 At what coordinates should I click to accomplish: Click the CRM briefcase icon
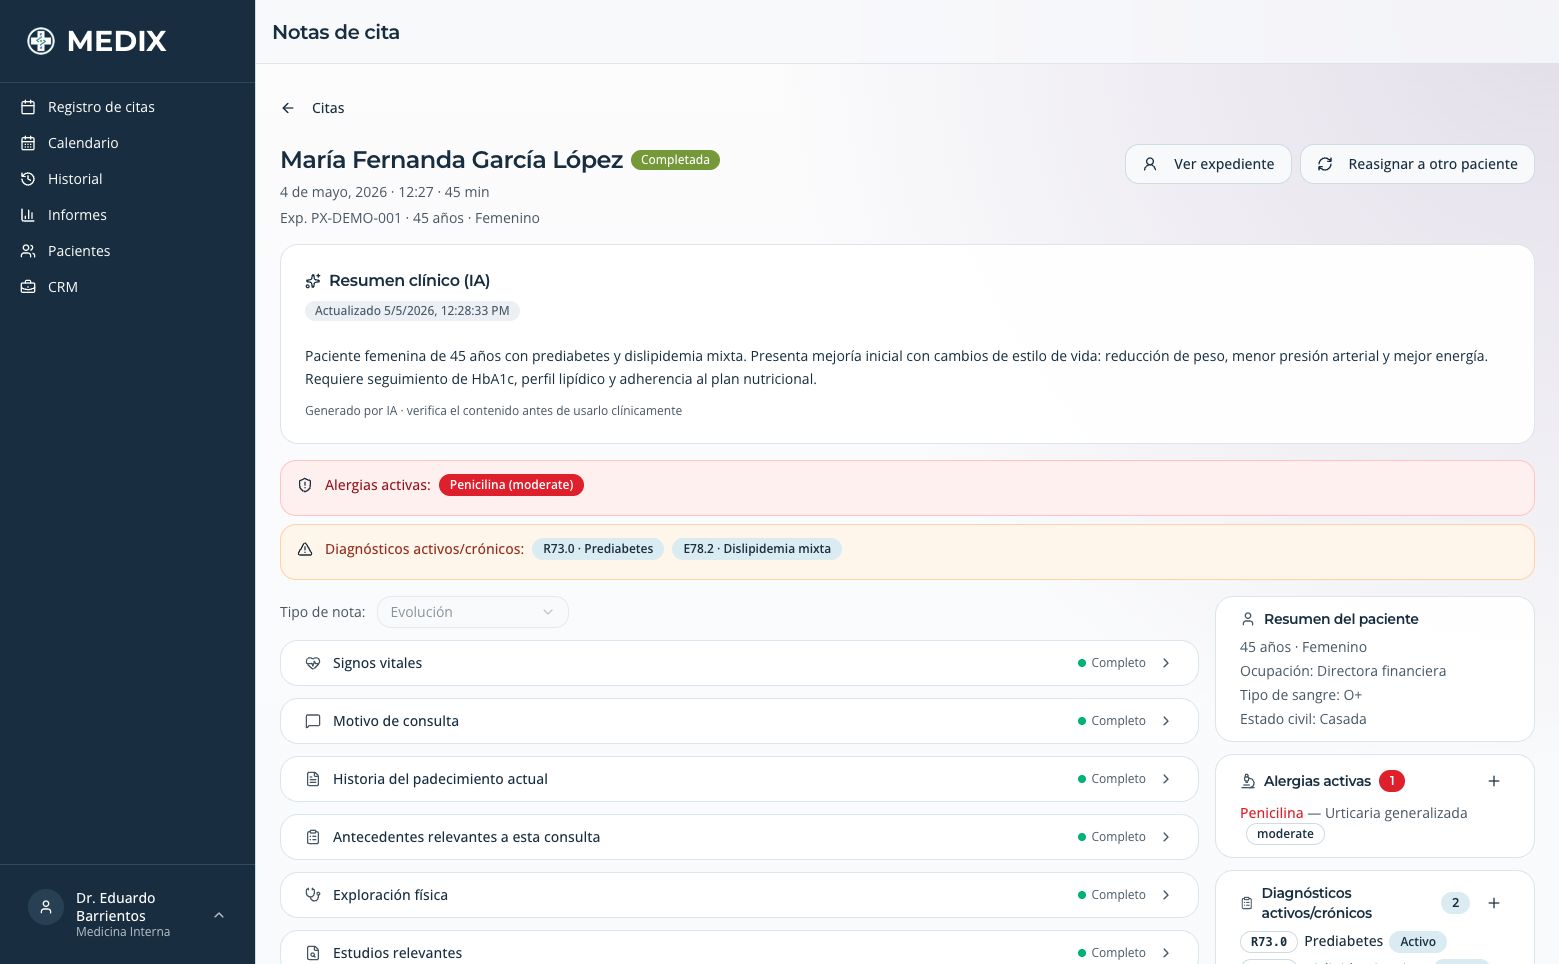click(28, 287)
